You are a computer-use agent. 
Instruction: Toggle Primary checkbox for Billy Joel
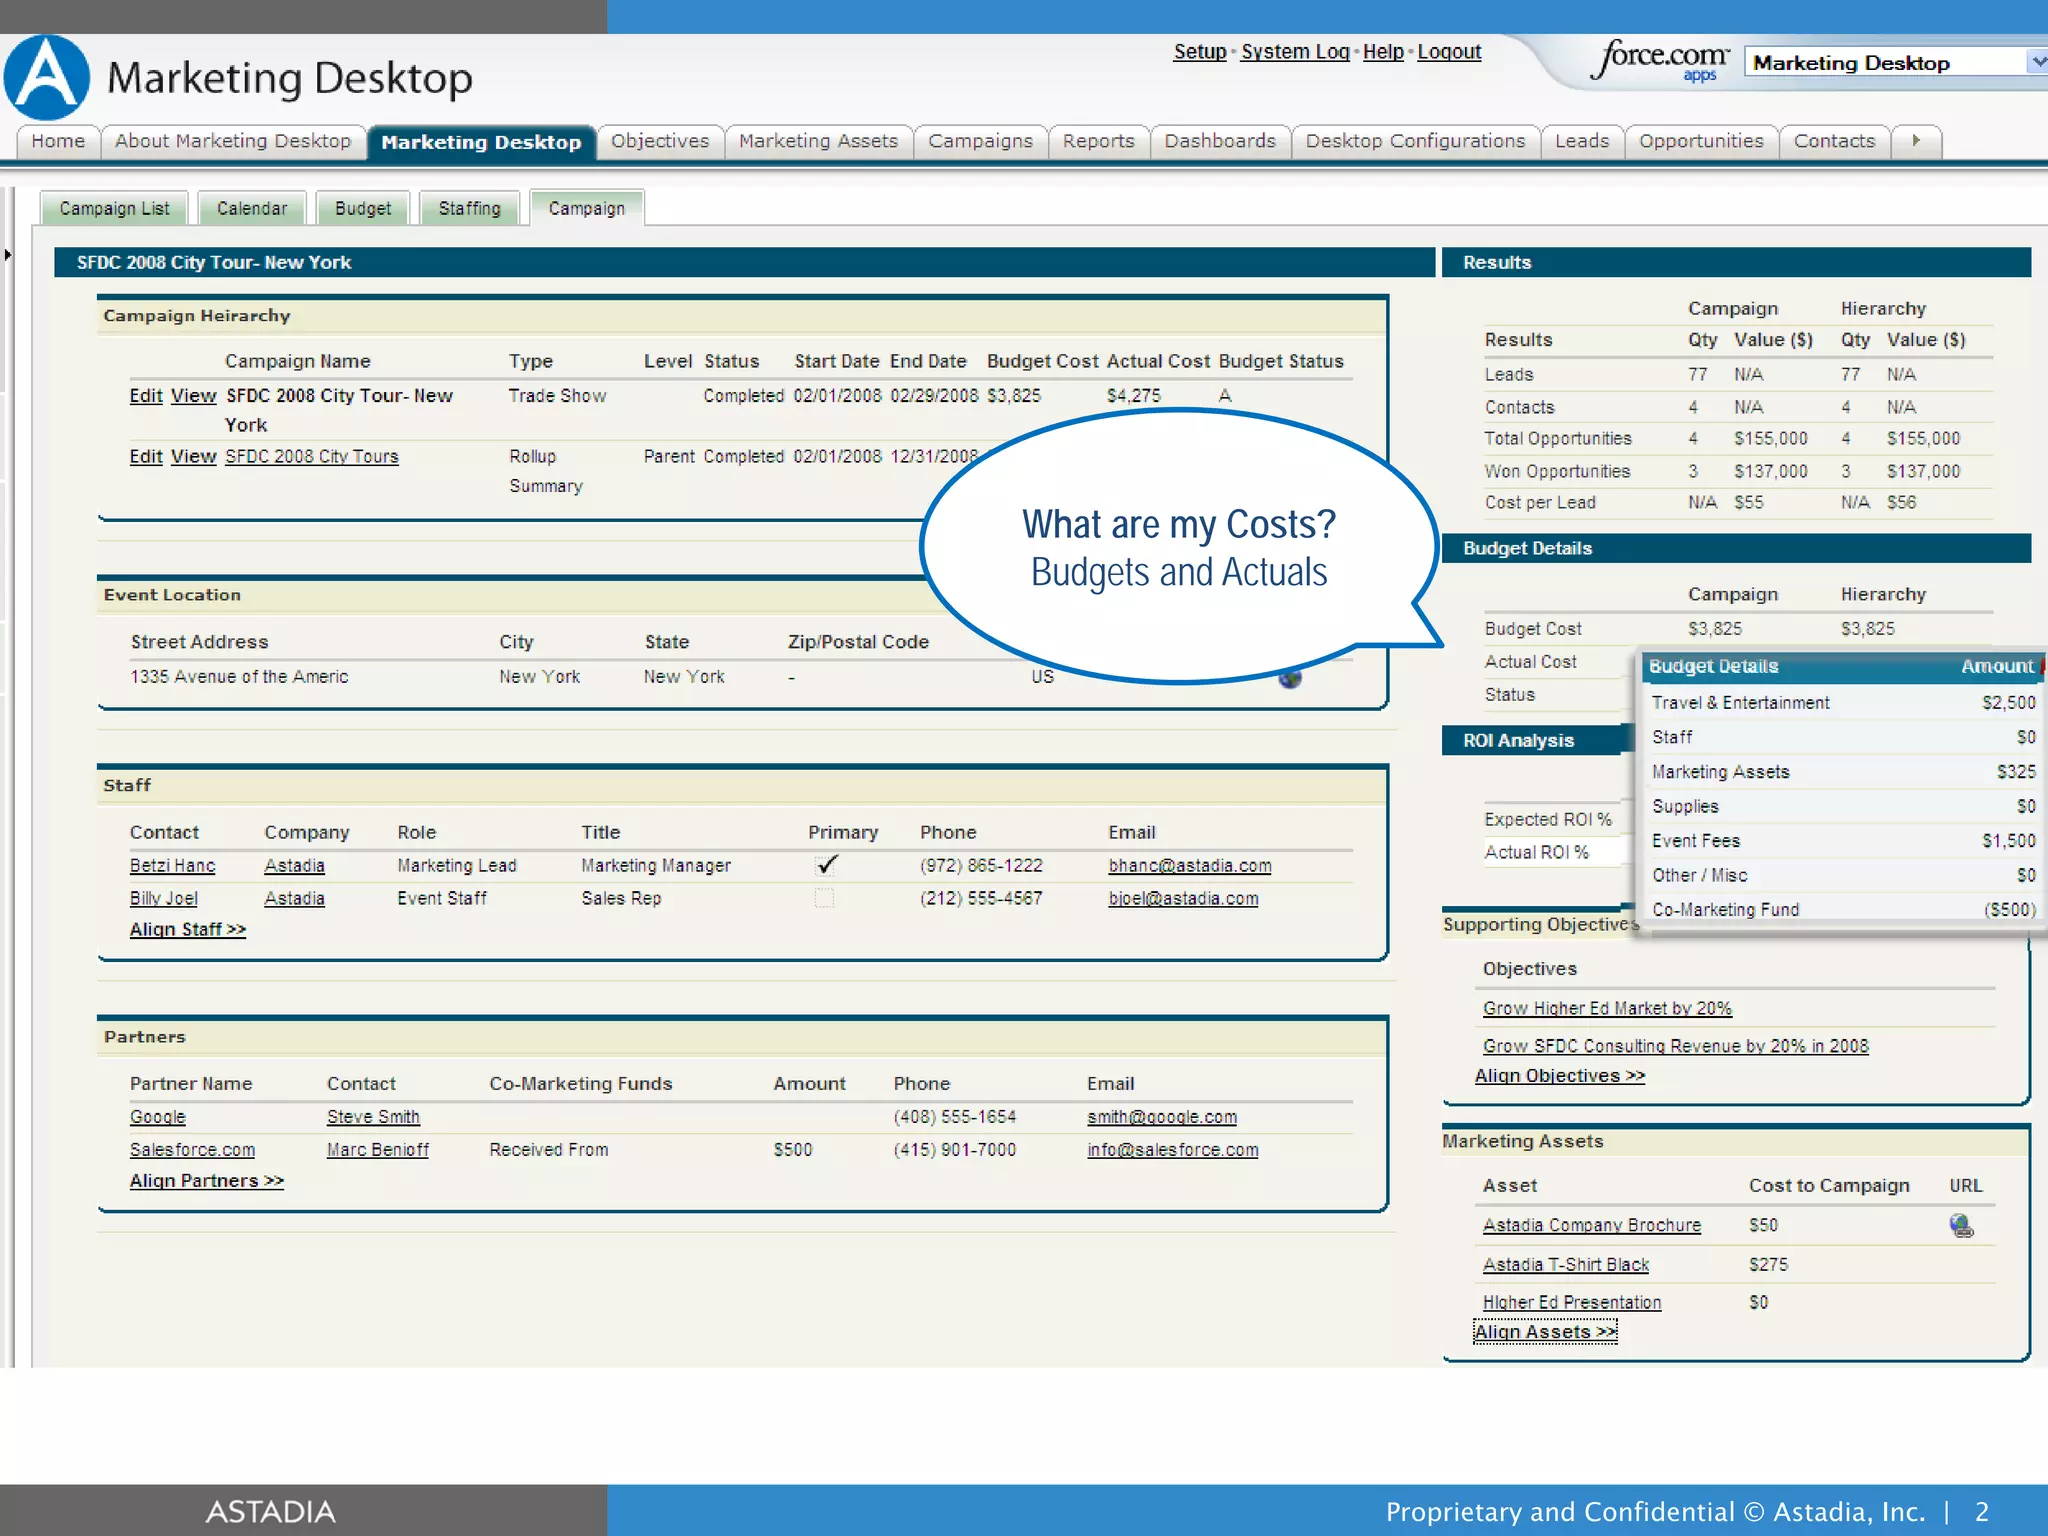pyautogui.click(x=824, y=898)
